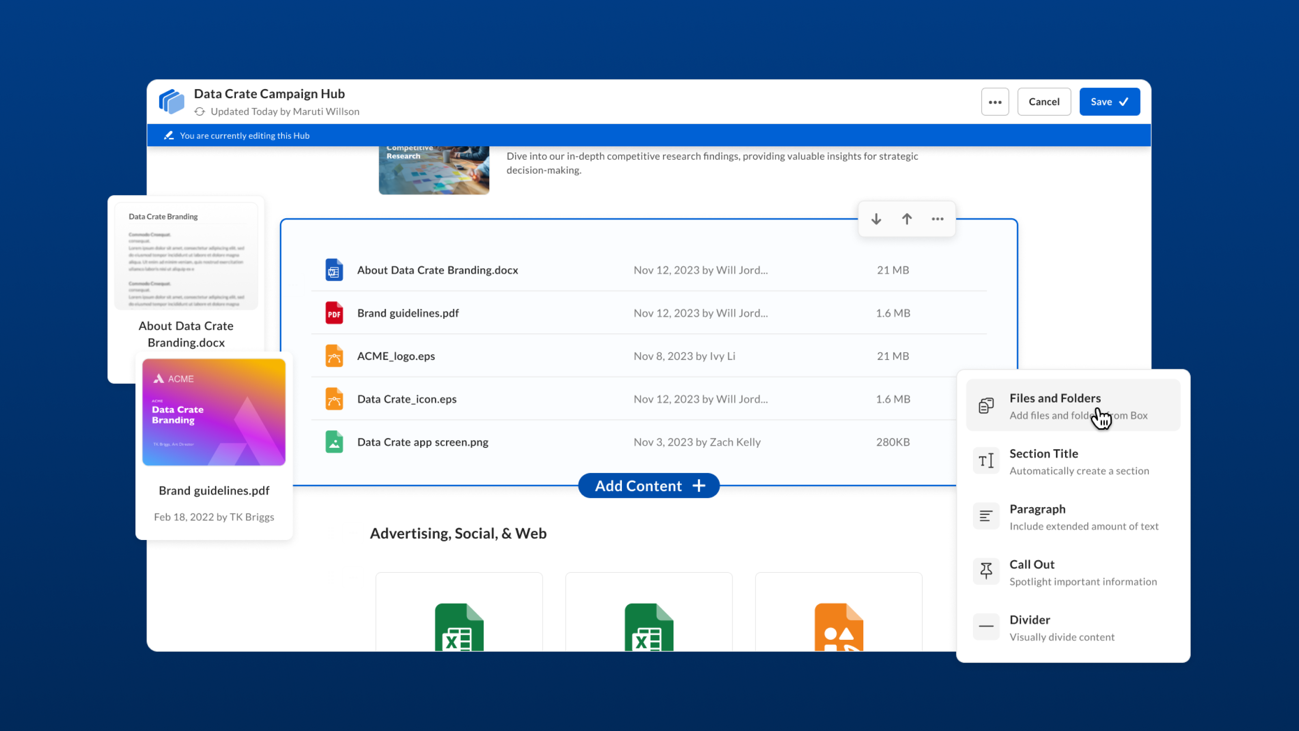Move section down with the down arrow
The image size is (1299, 731).
[876, 219]
